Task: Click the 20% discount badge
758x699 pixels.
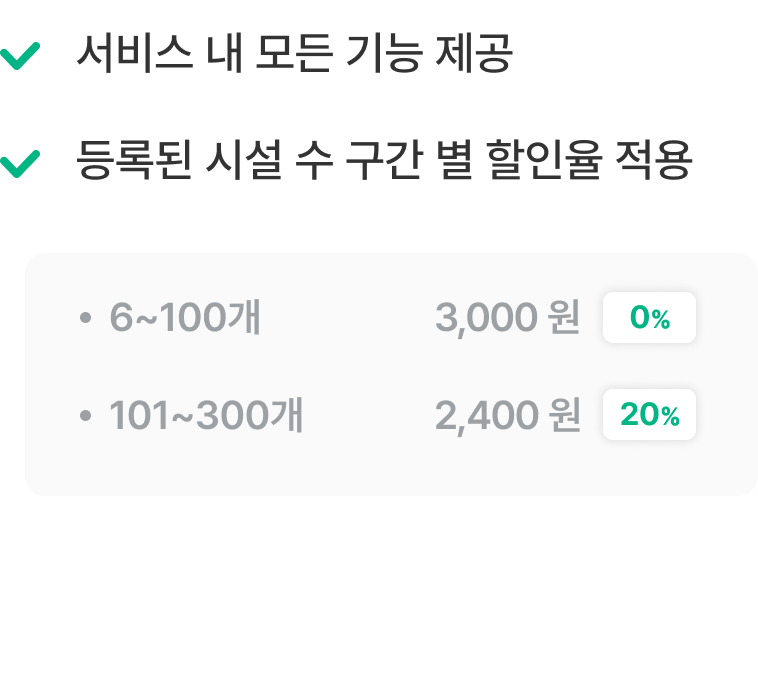Action: coord(649,414)
